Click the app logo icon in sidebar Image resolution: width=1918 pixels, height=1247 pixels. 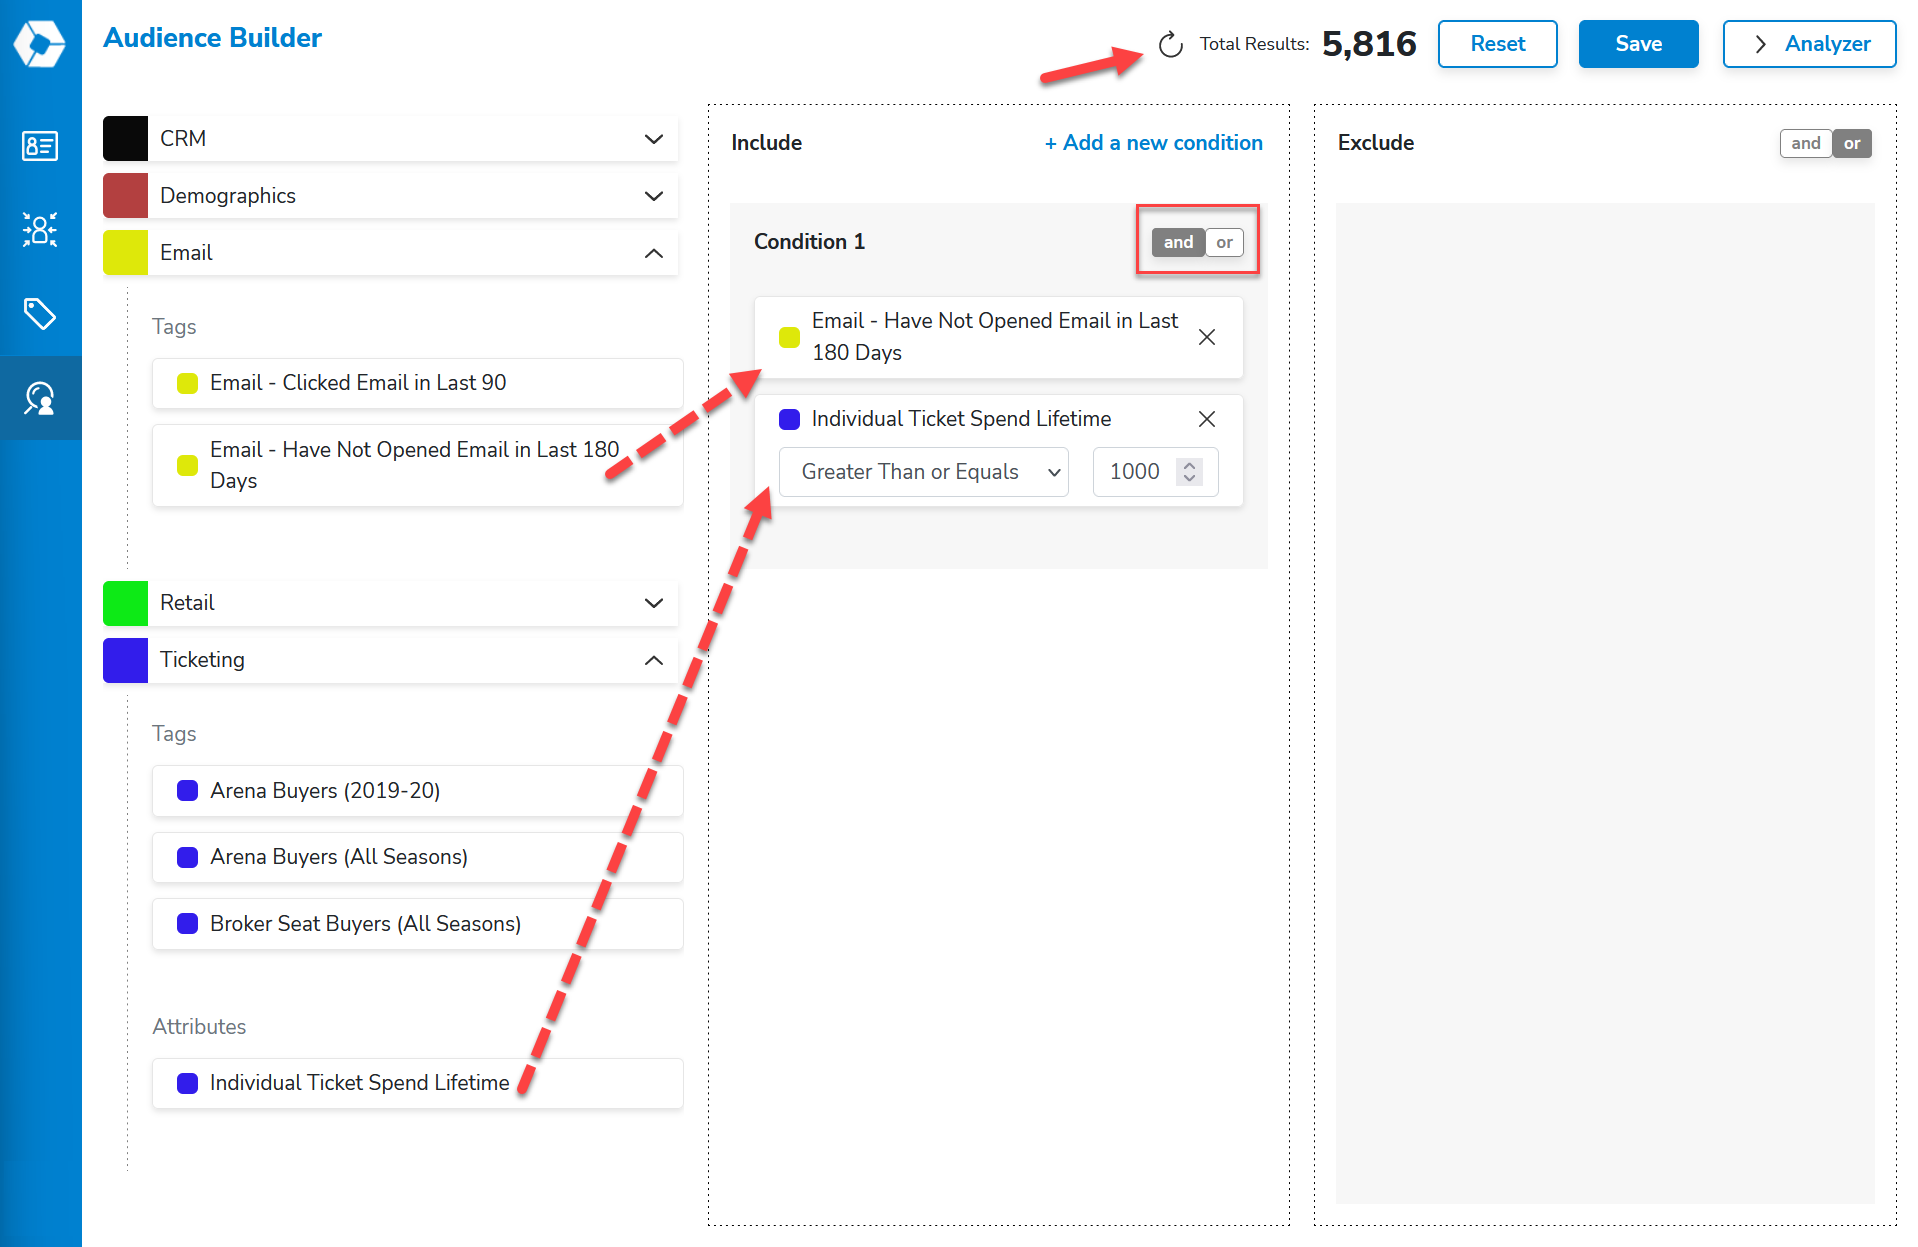pyautogui.click(x=40, y=44)
